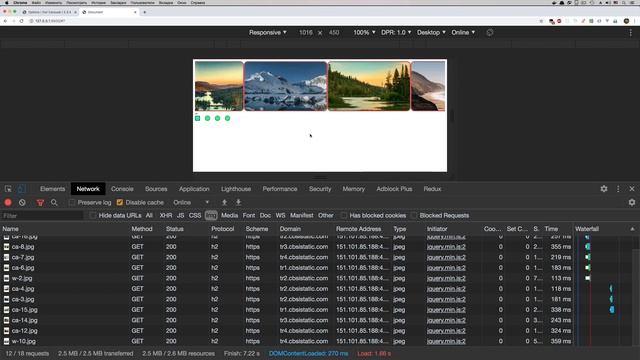Open DevTools more options kebab menu
The height and width of the screenshot is (360, 640).
point(618,189)
